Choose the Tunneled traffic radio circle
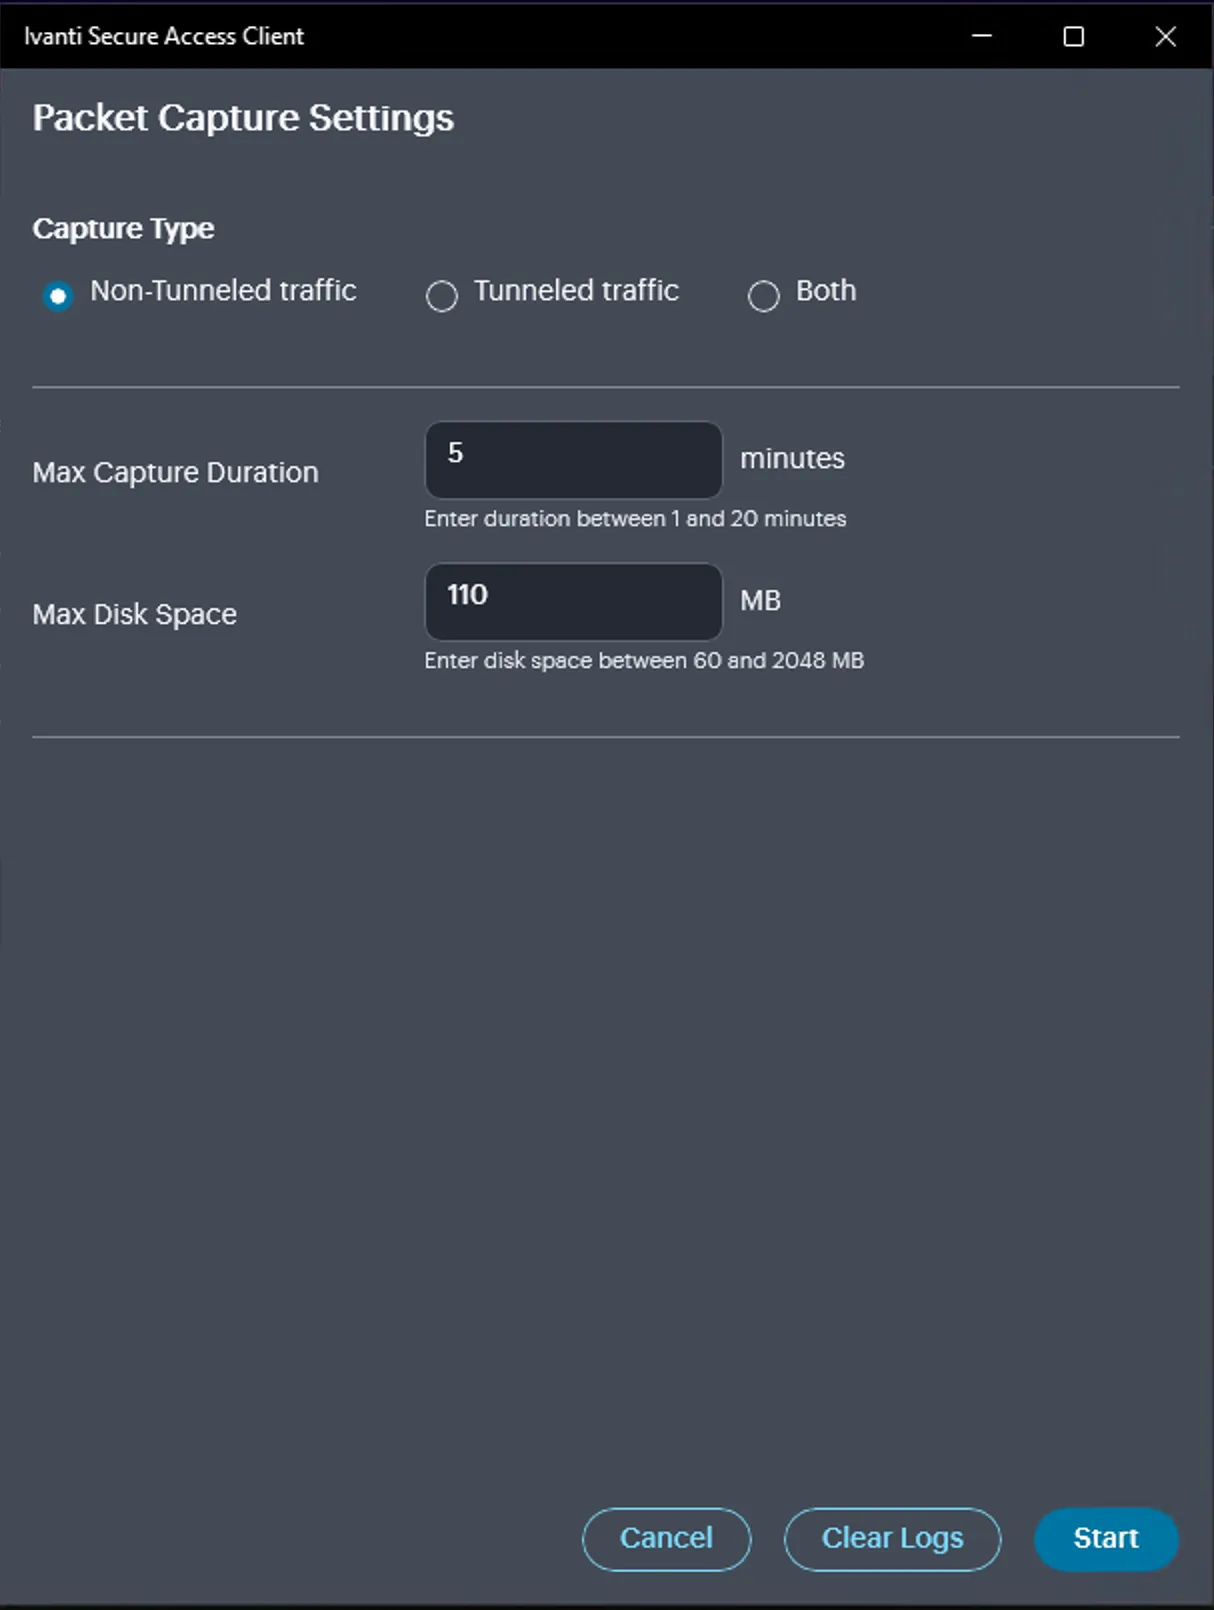Screen dimensions: 1214x1610 pos(441,296)
